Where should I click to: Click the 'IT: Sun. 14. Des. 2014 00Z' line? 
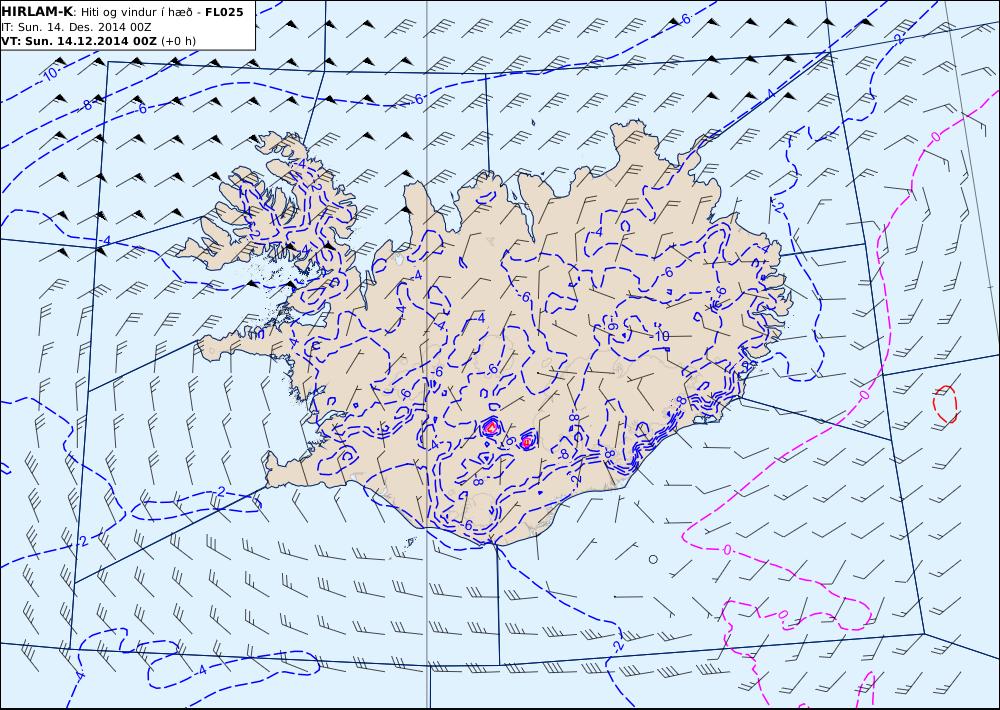[x=77, y=27]
